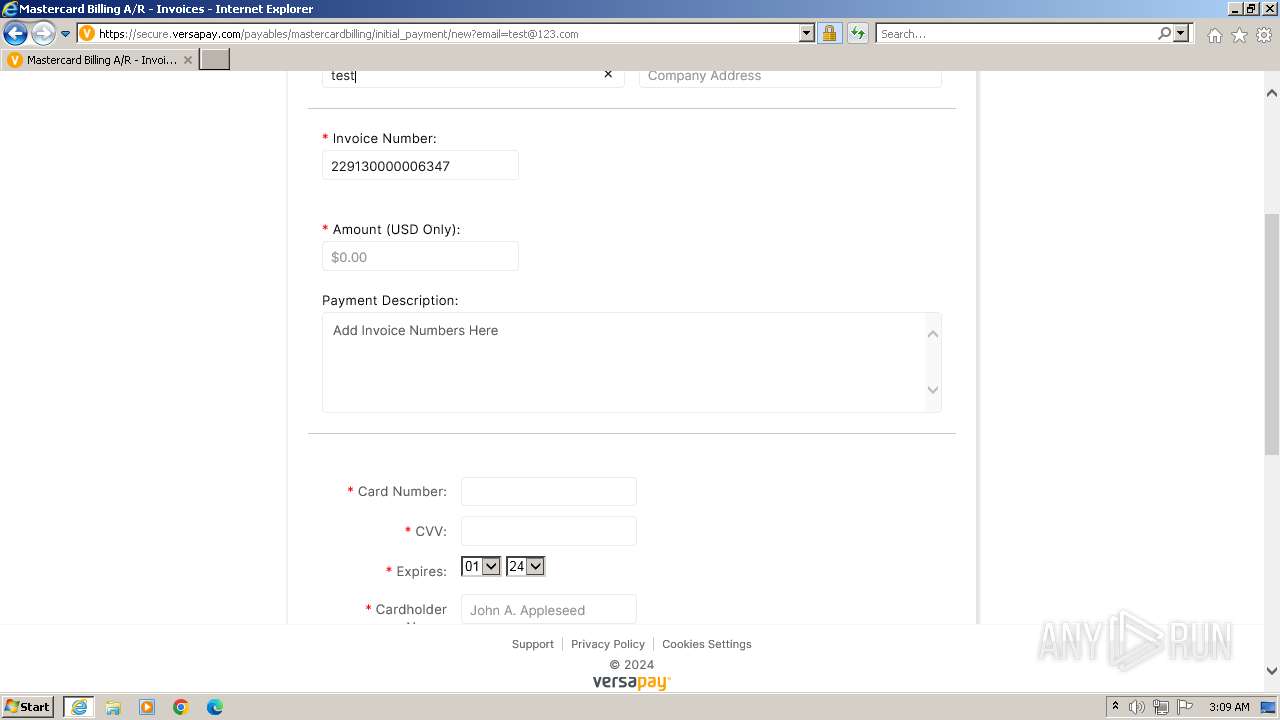Open the Cookies Settings link
The height and width of the screenshot is (720, 1280).
(707, 644)
